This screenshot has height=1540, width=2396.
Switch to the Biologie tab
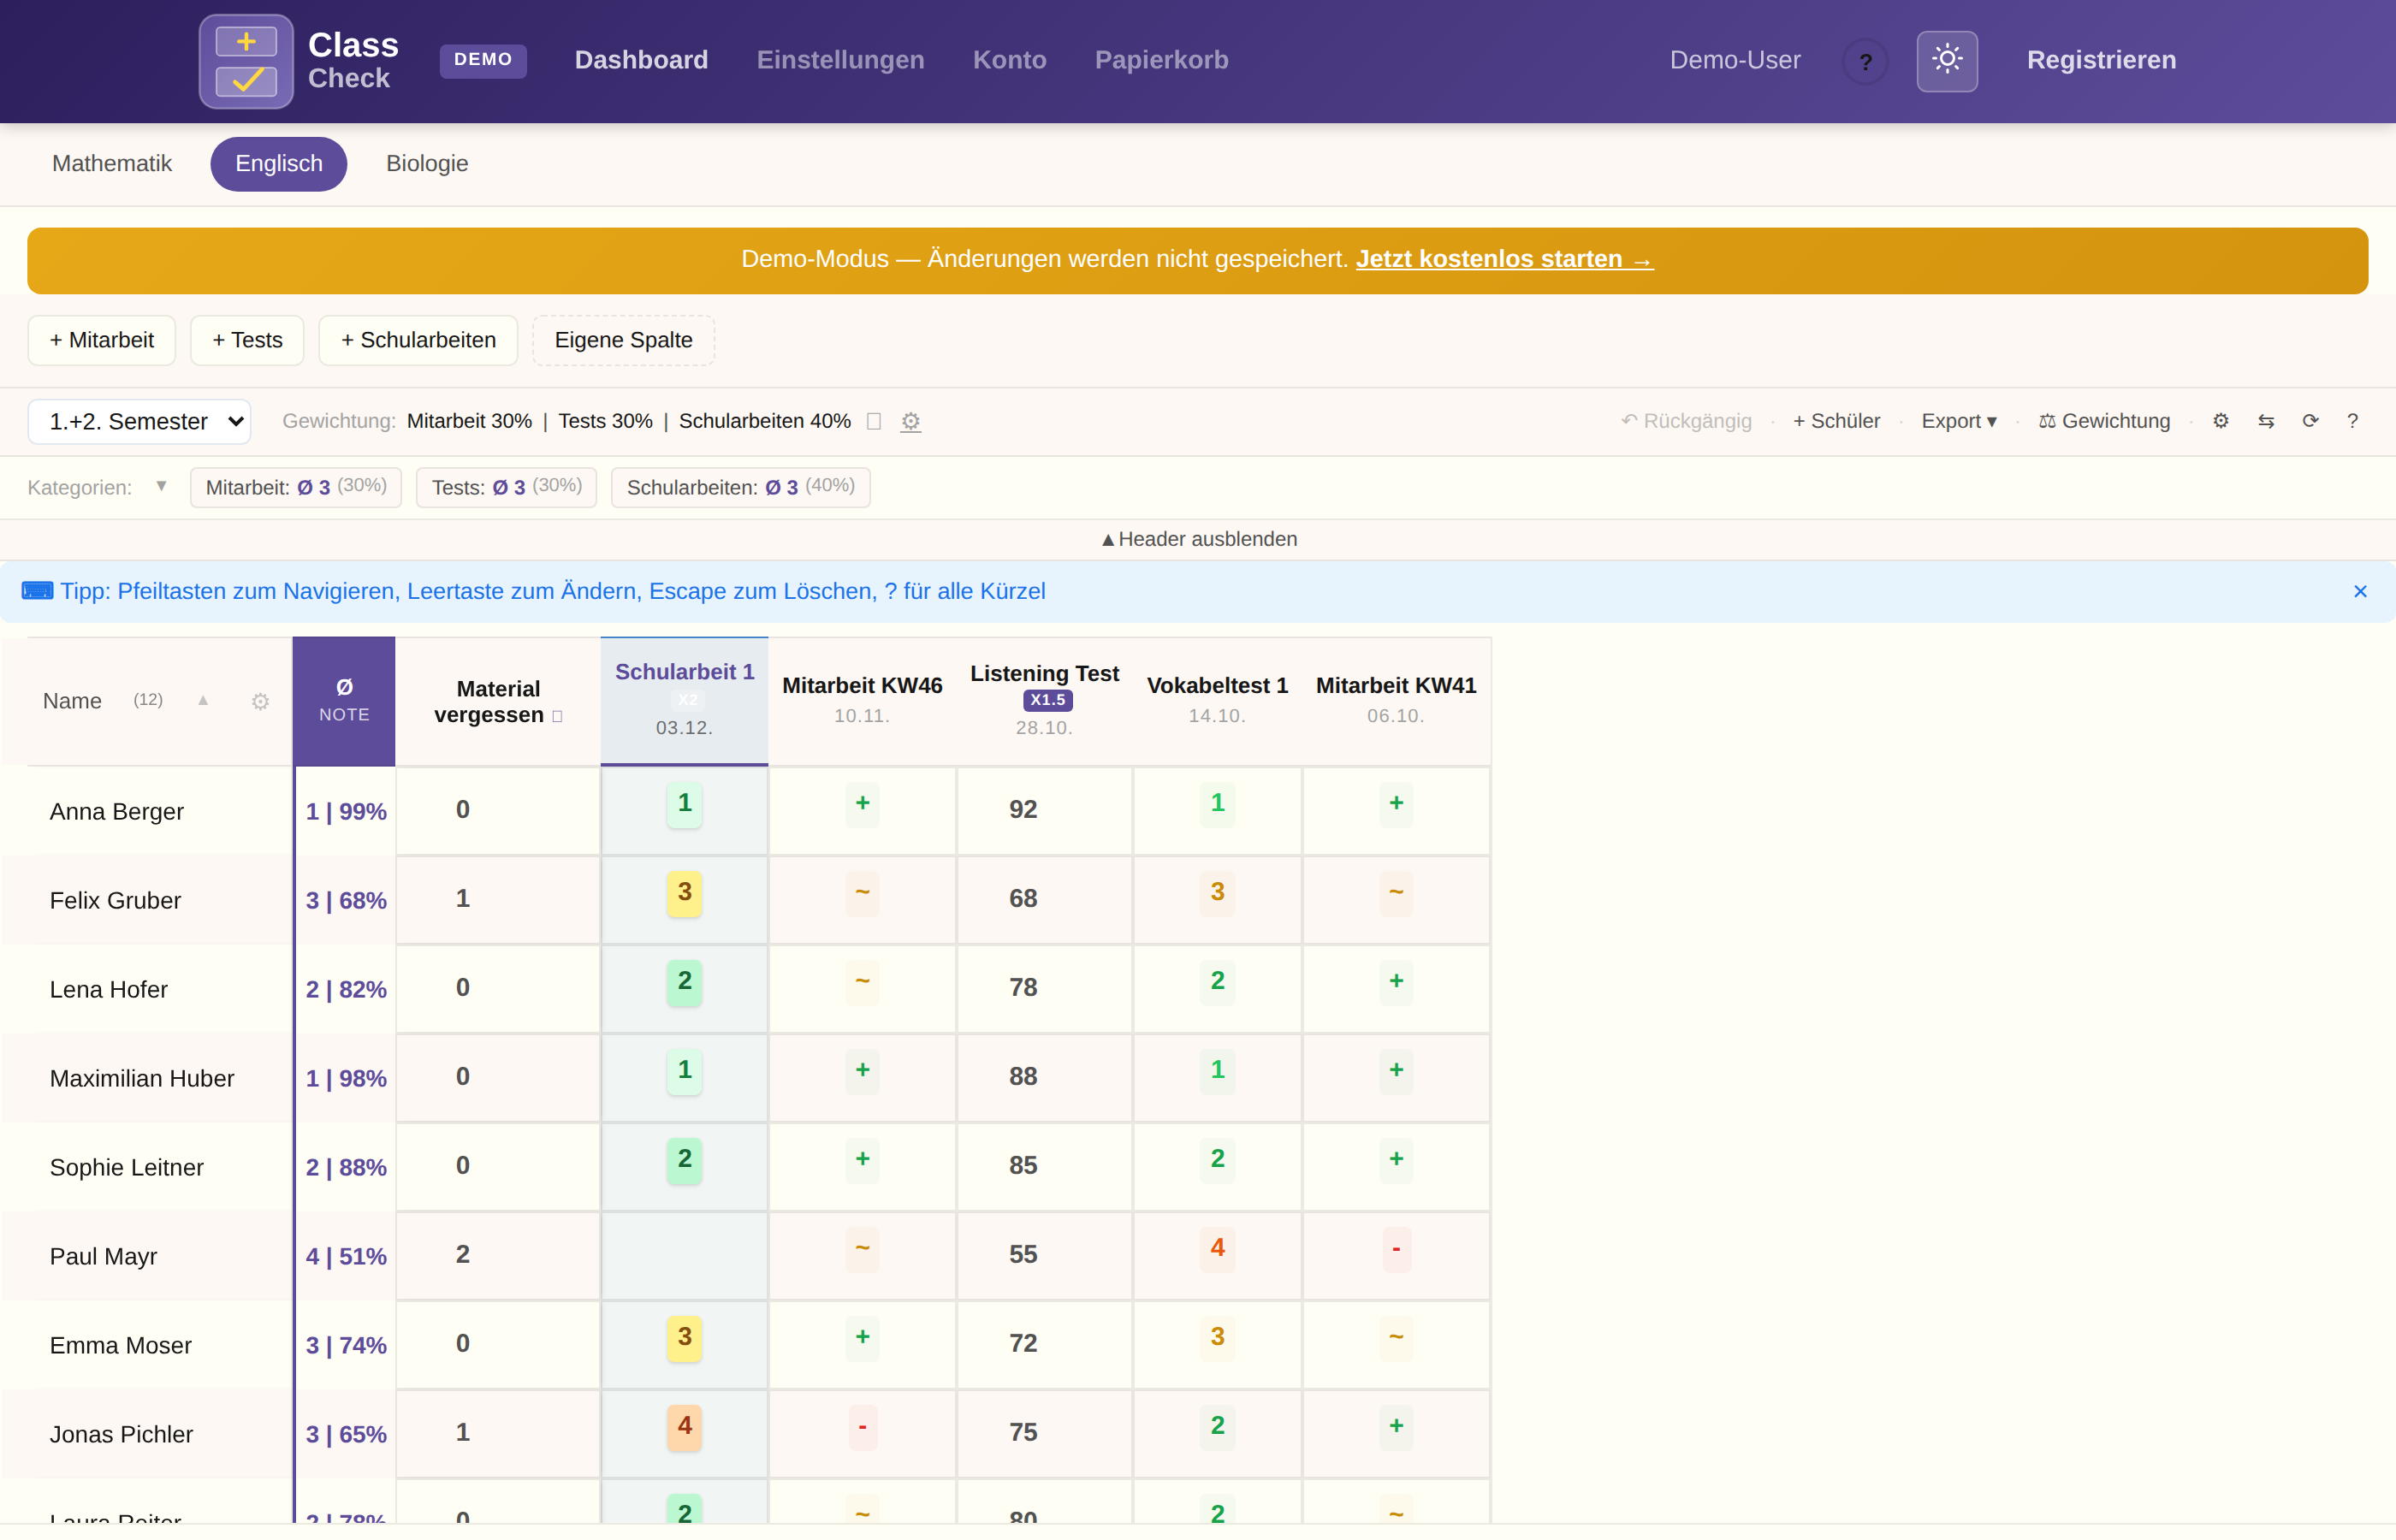click(x=427, y=163)
